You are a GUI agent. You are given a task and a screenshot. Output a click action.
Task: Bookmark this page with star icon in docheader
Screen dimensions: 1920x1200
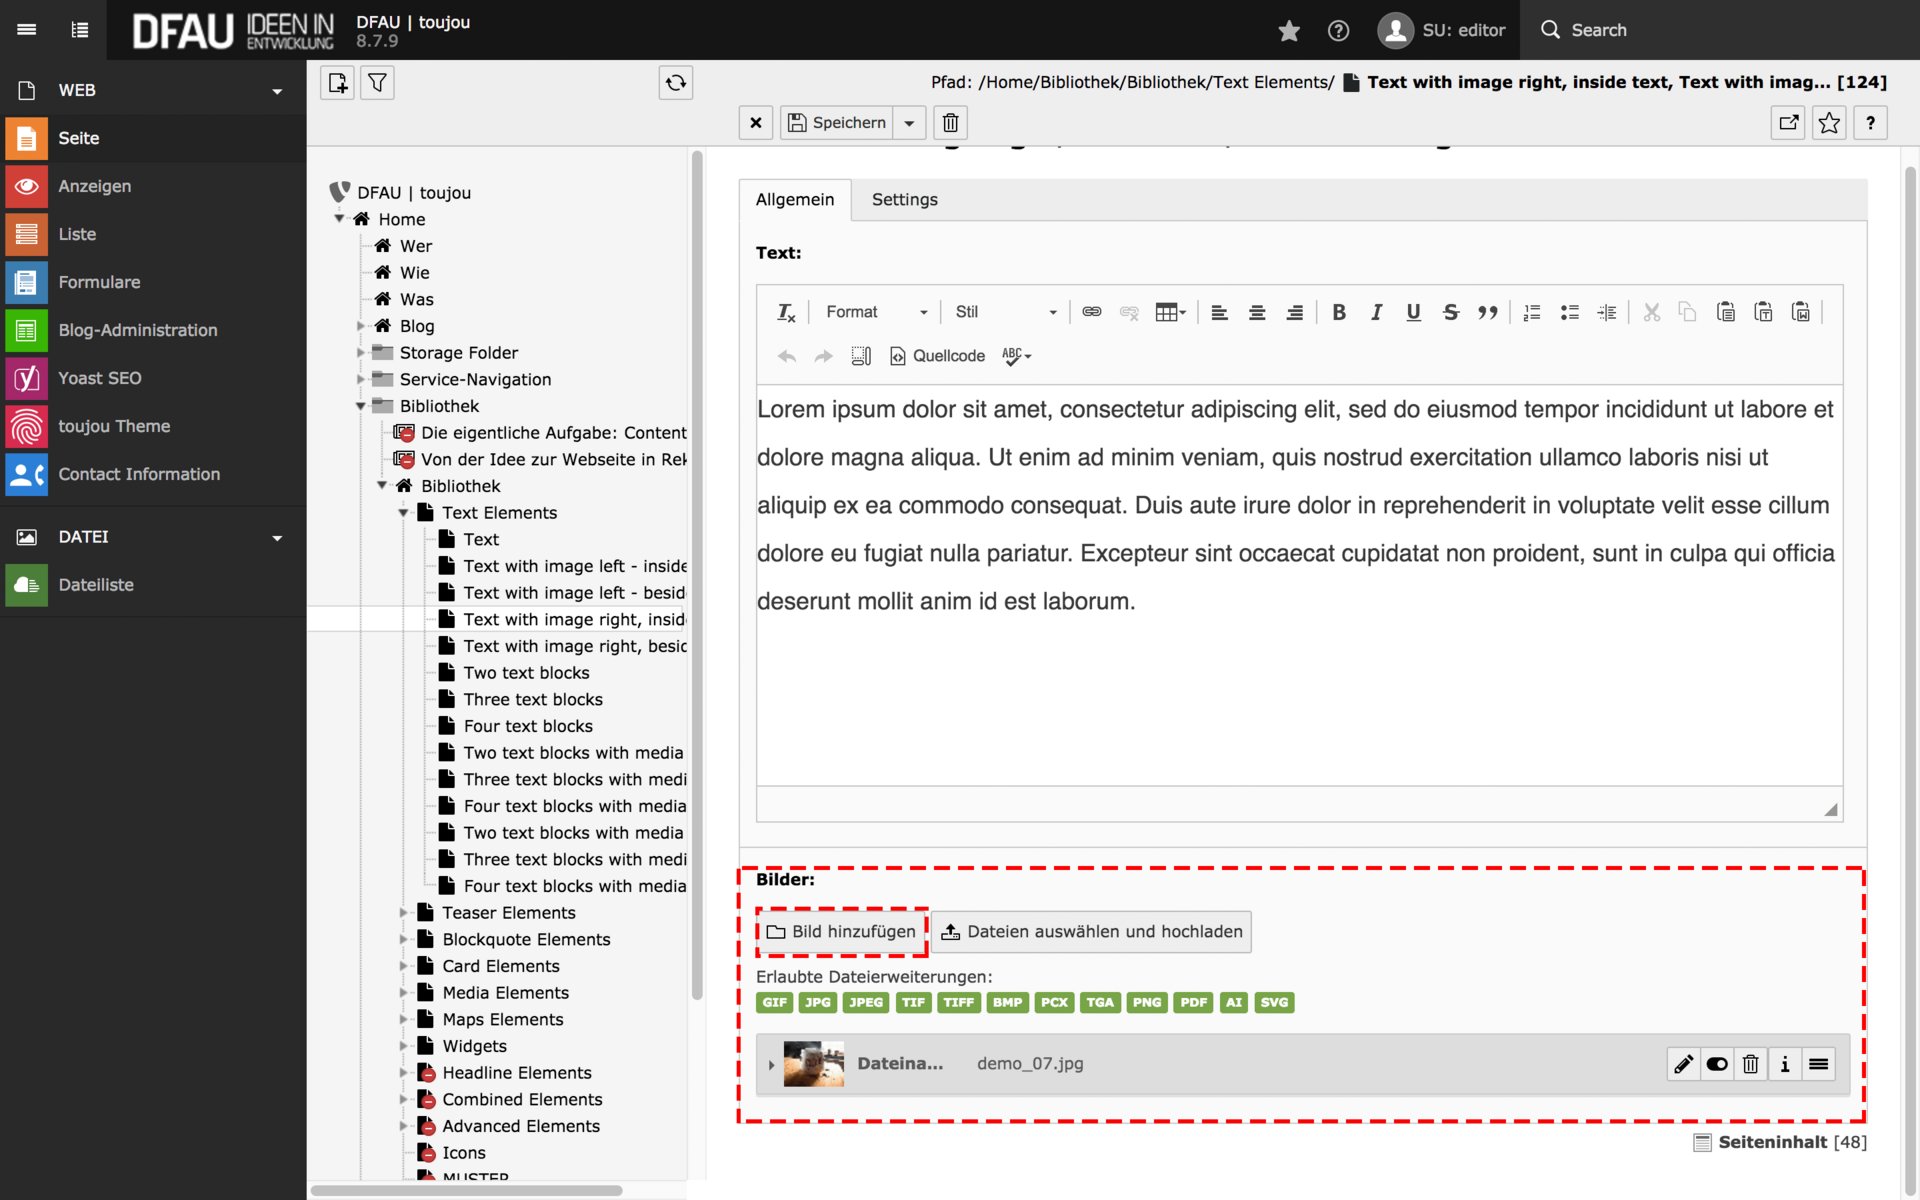pyautogui.click(x=1829, y=123)
